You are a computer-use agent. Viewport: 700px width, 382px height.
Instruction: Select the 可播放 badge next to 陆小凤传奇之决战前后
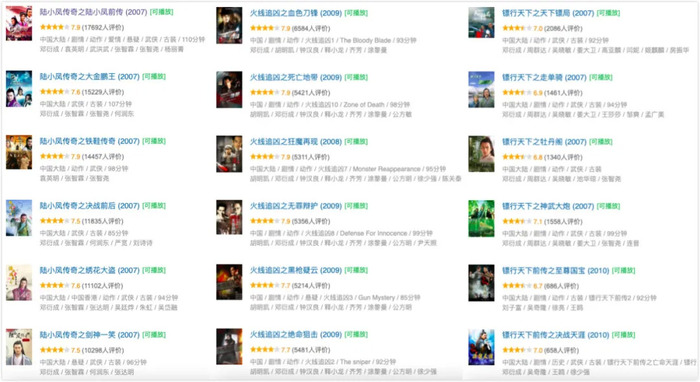point(154,206)
